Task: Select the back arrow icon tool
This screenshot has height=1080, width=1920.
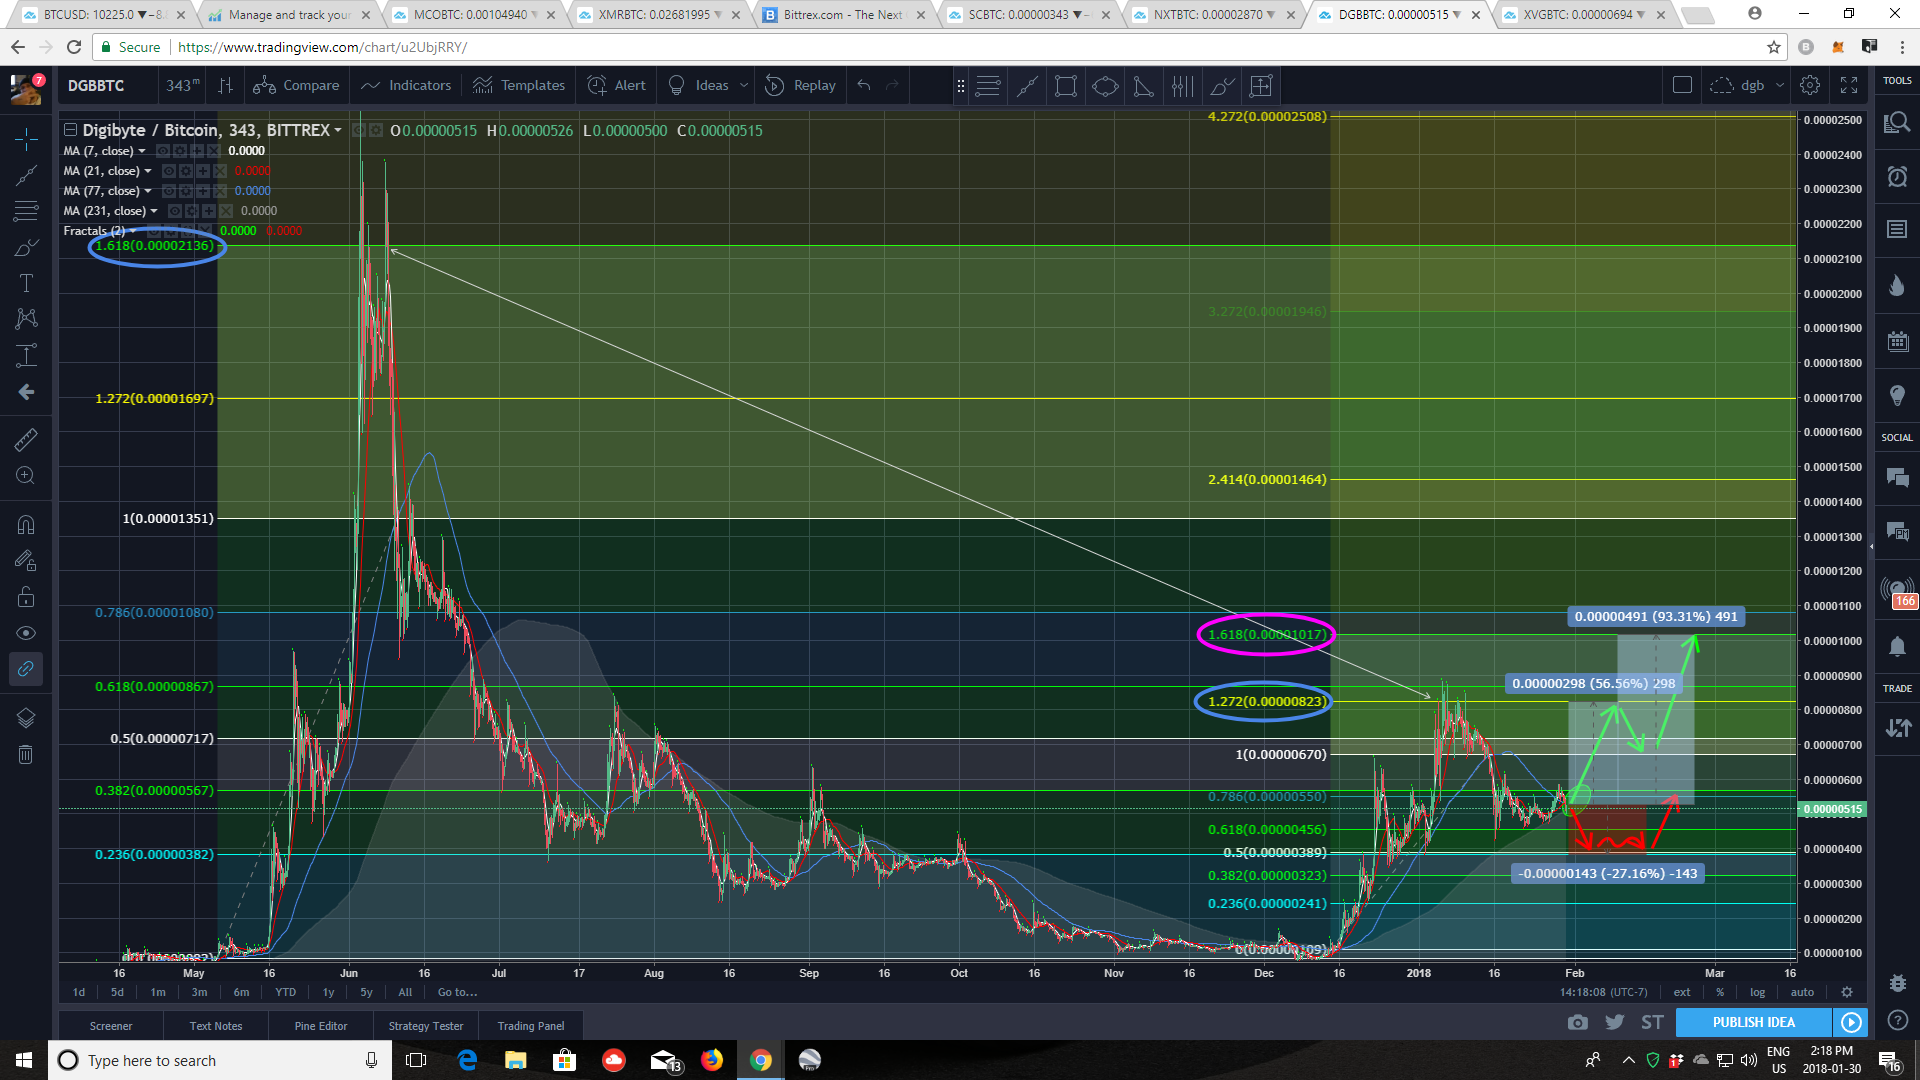Action: (26, 392)
